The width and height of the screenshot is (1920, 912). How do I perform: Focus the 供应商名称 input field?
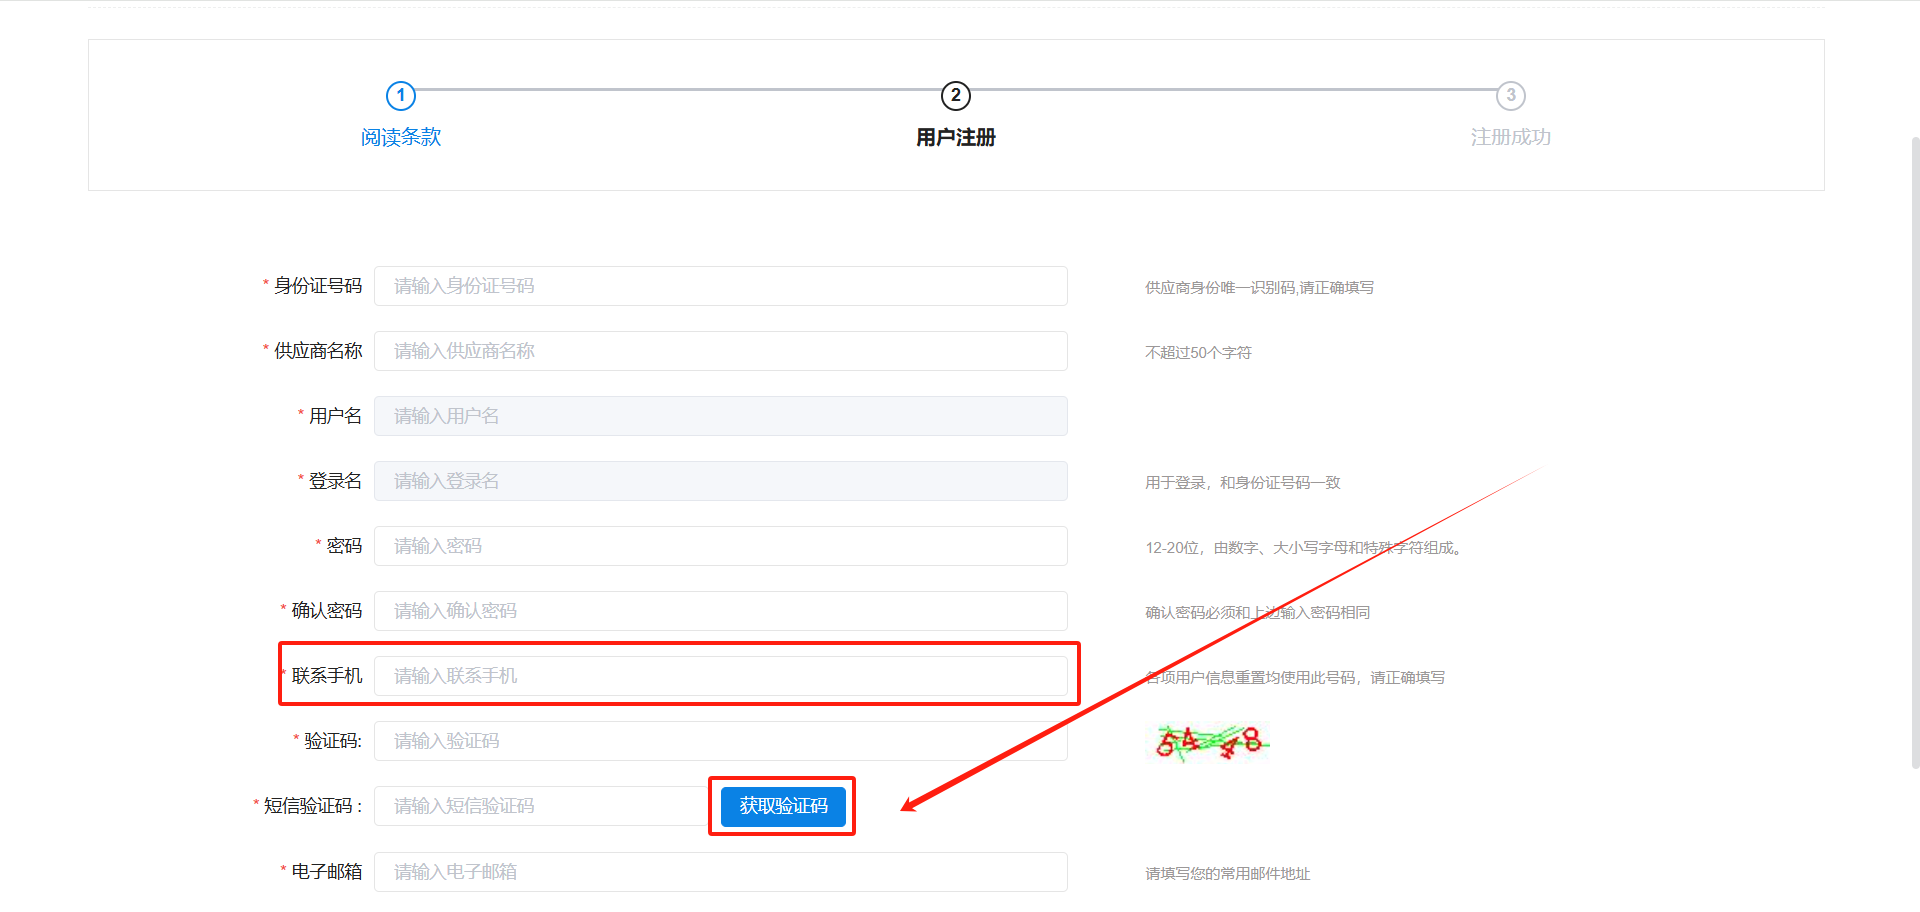point(721,351)
